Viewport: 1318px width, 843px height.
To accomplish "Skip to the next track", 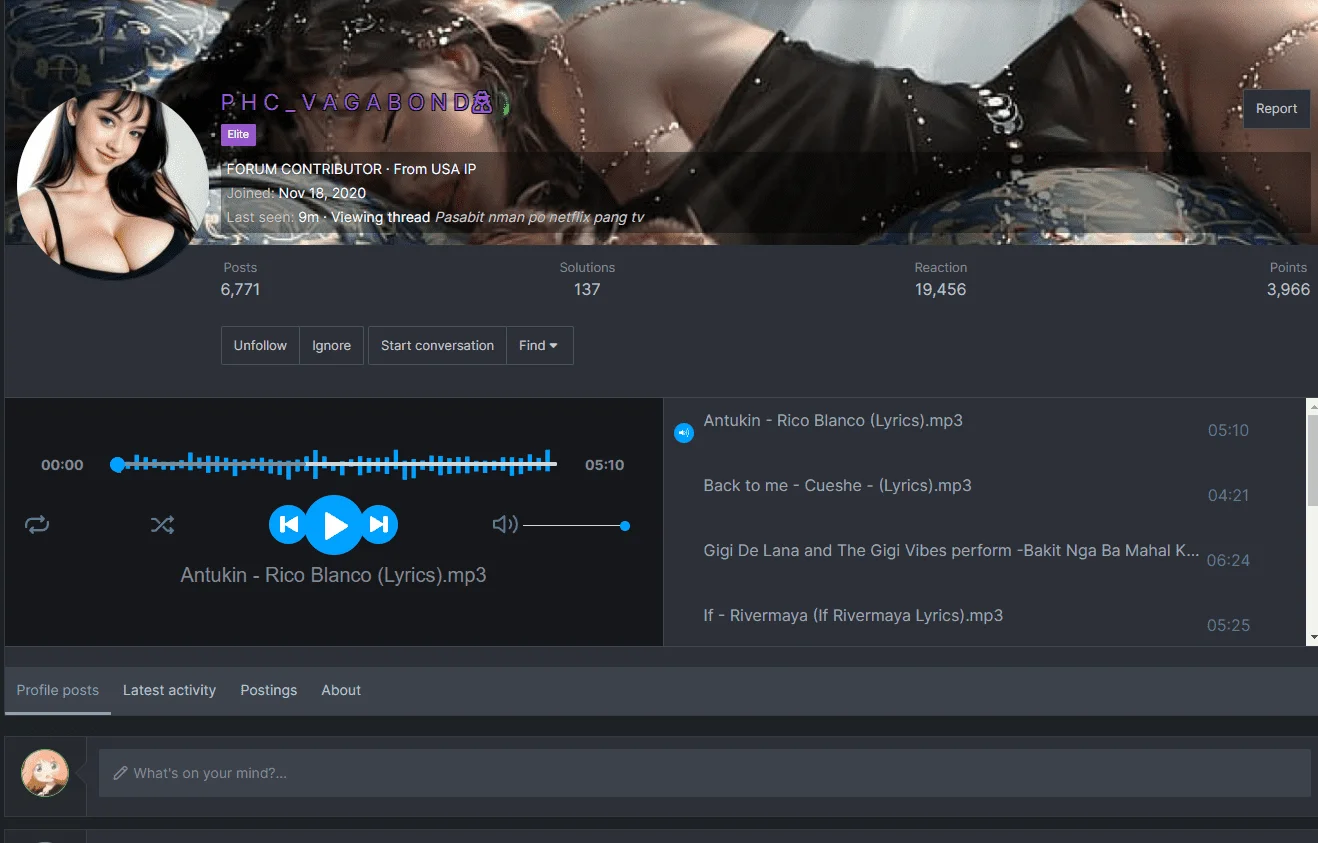I will (x=379, y=525).
